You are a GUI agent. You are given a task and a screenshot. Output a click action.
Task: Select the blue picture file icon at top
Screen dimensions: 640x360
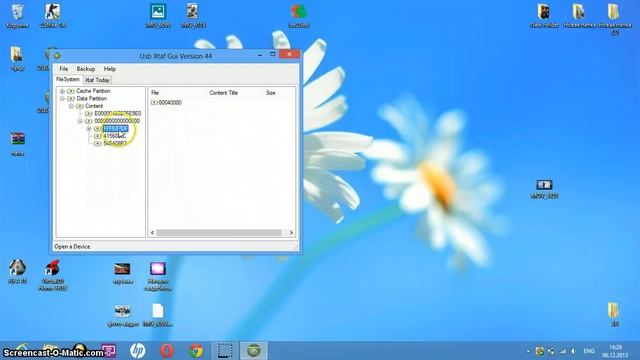pos(158,16)
